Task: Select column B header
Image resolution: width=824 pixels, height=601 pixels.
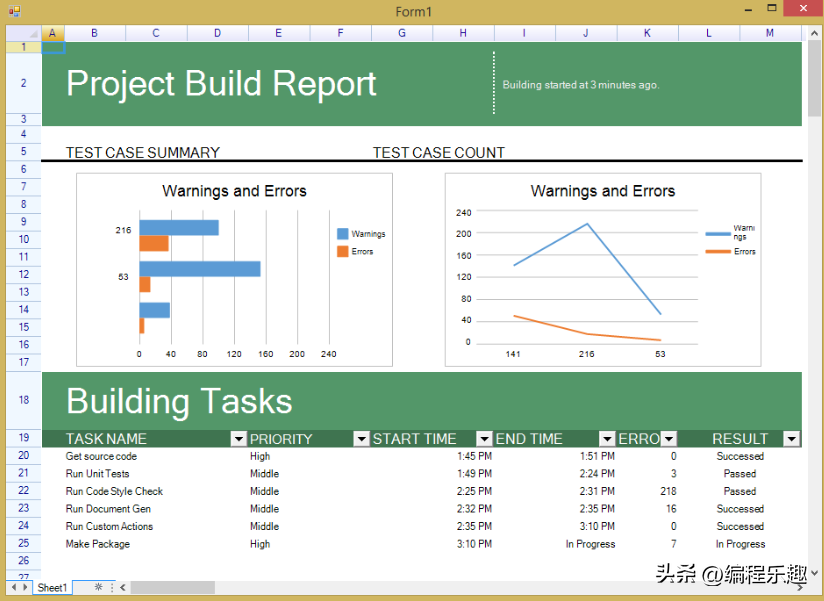Action: 95,33
